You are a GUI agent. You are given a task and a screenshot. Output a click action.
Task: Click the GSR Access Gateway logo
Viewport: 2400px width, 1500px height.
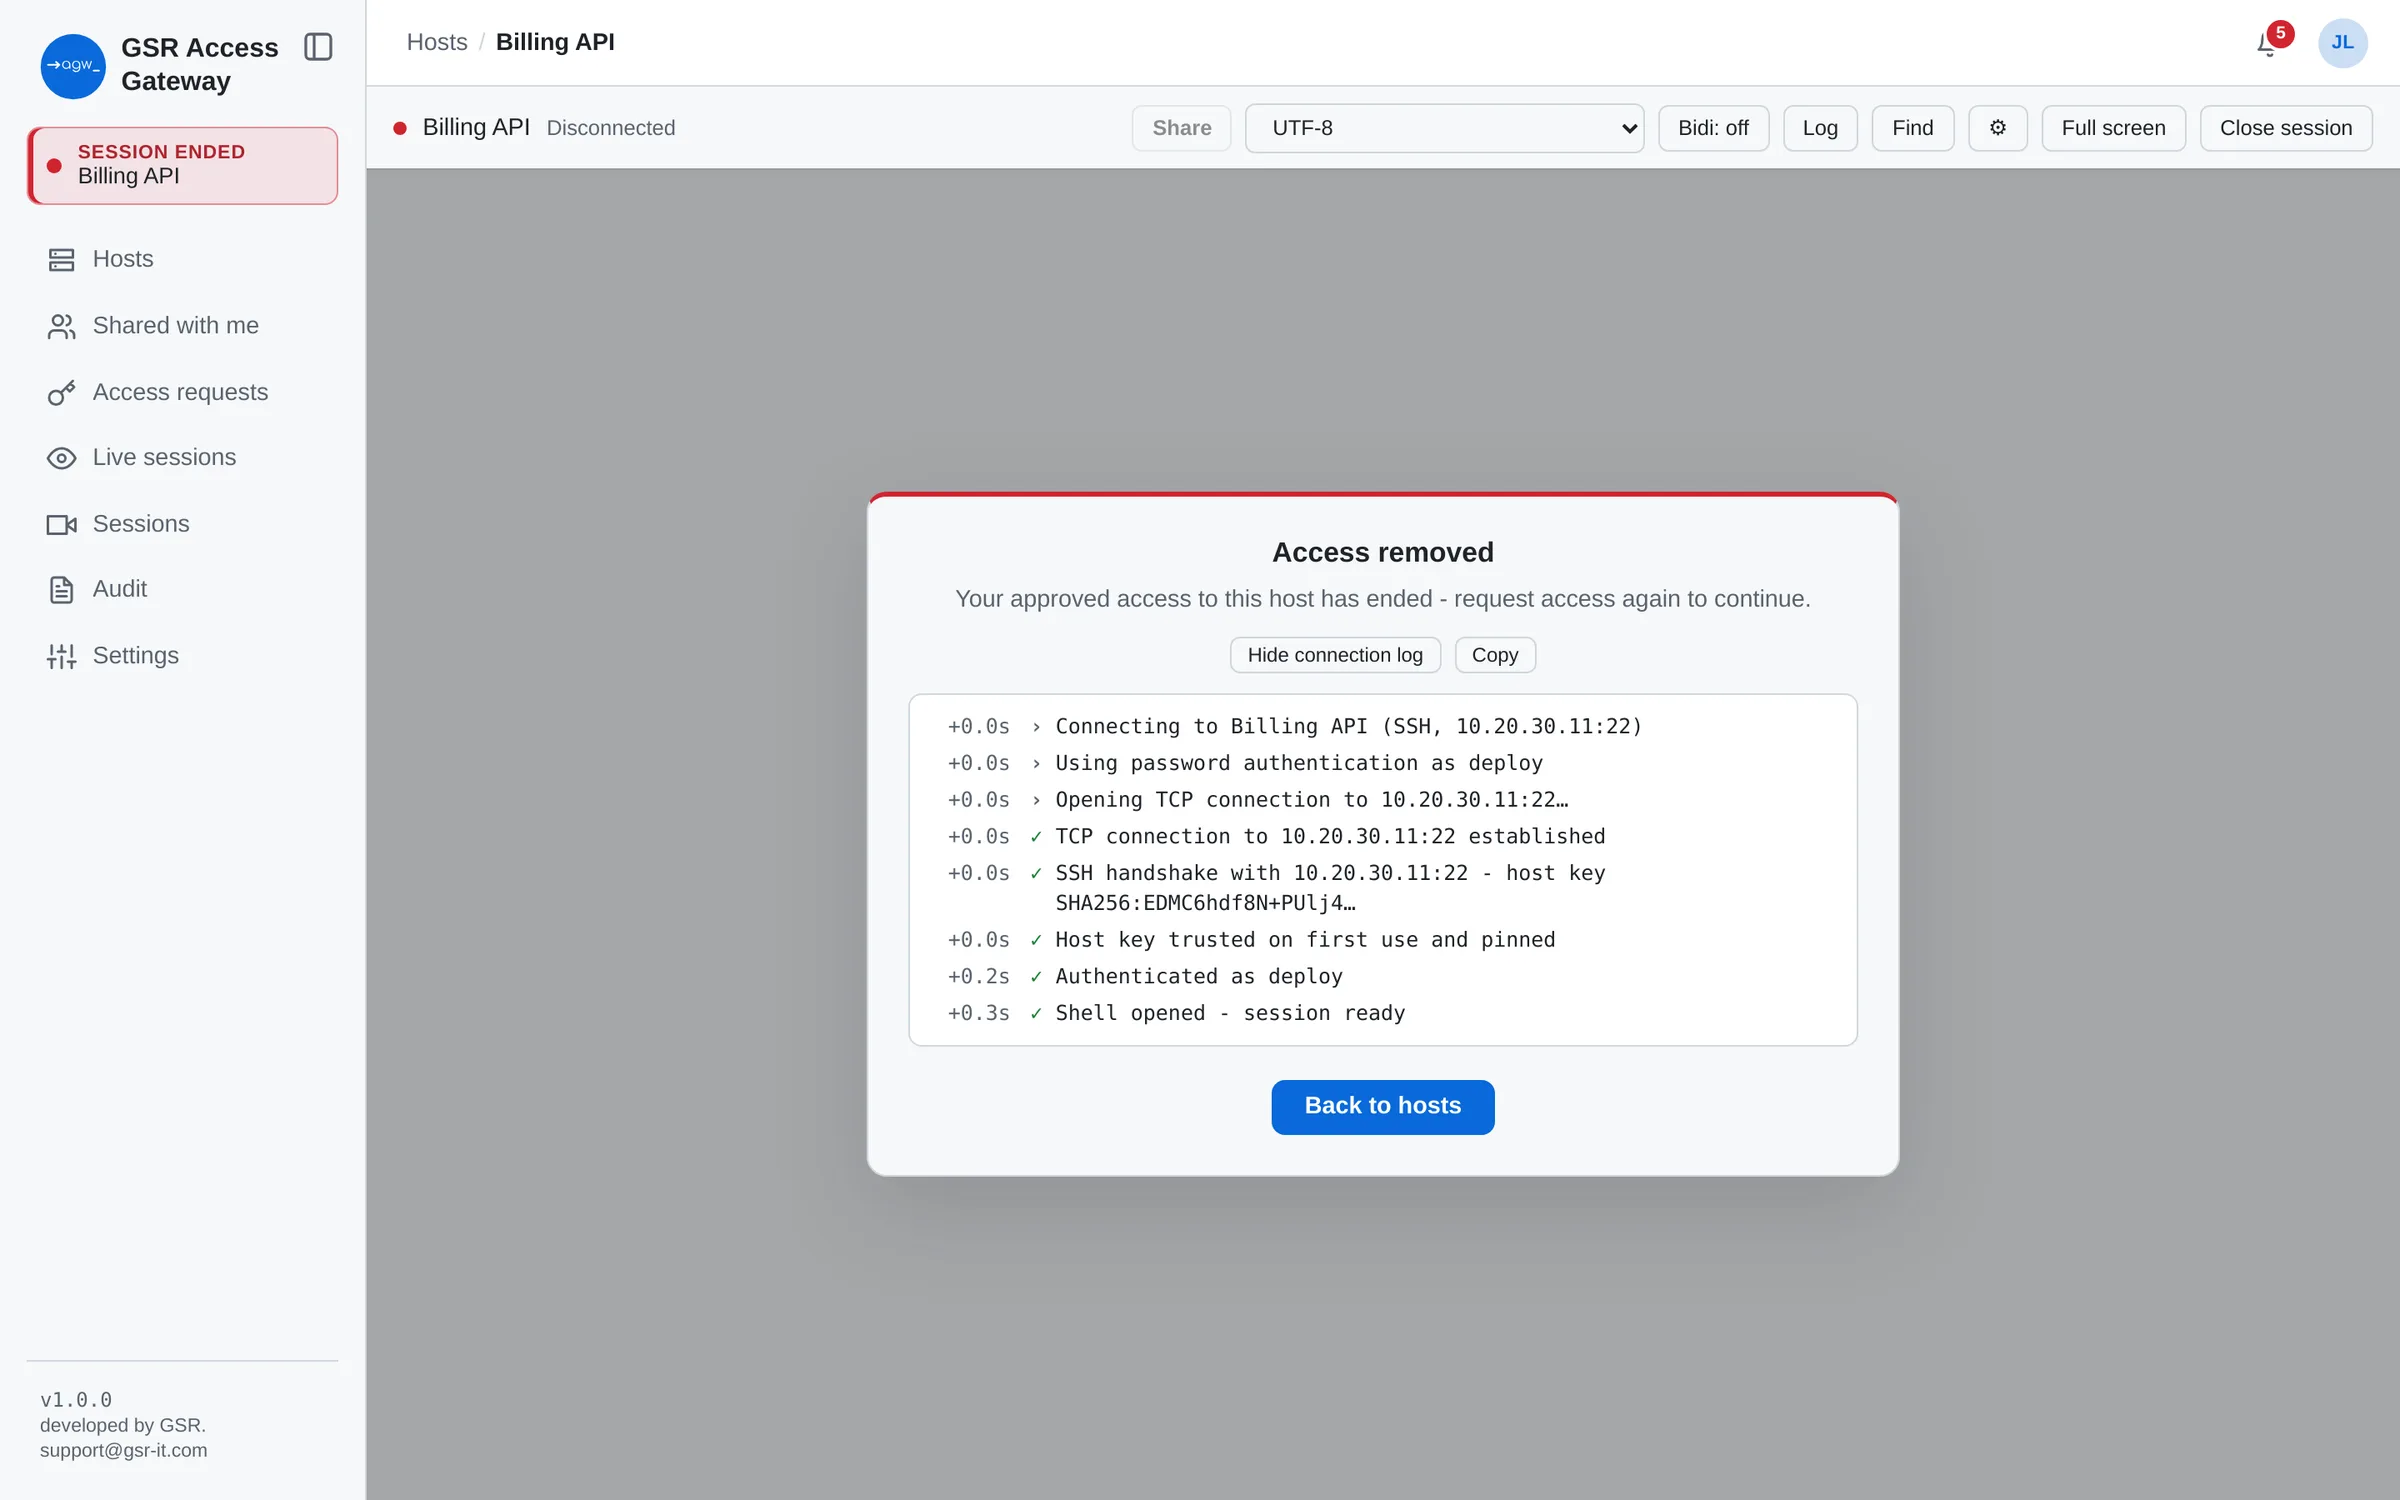click(x=73, y=66)
